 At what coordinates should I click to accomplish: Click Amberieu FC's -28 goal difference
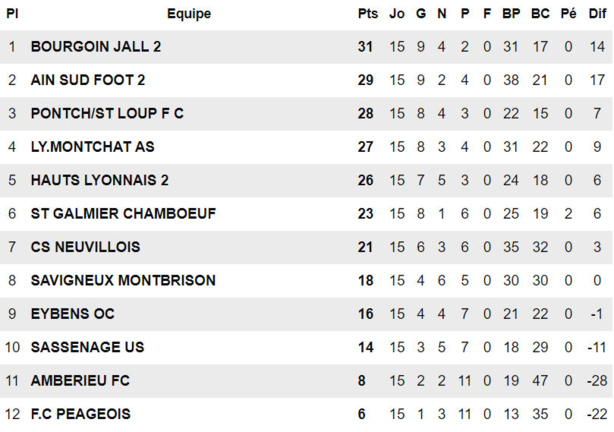coord(598,380)
